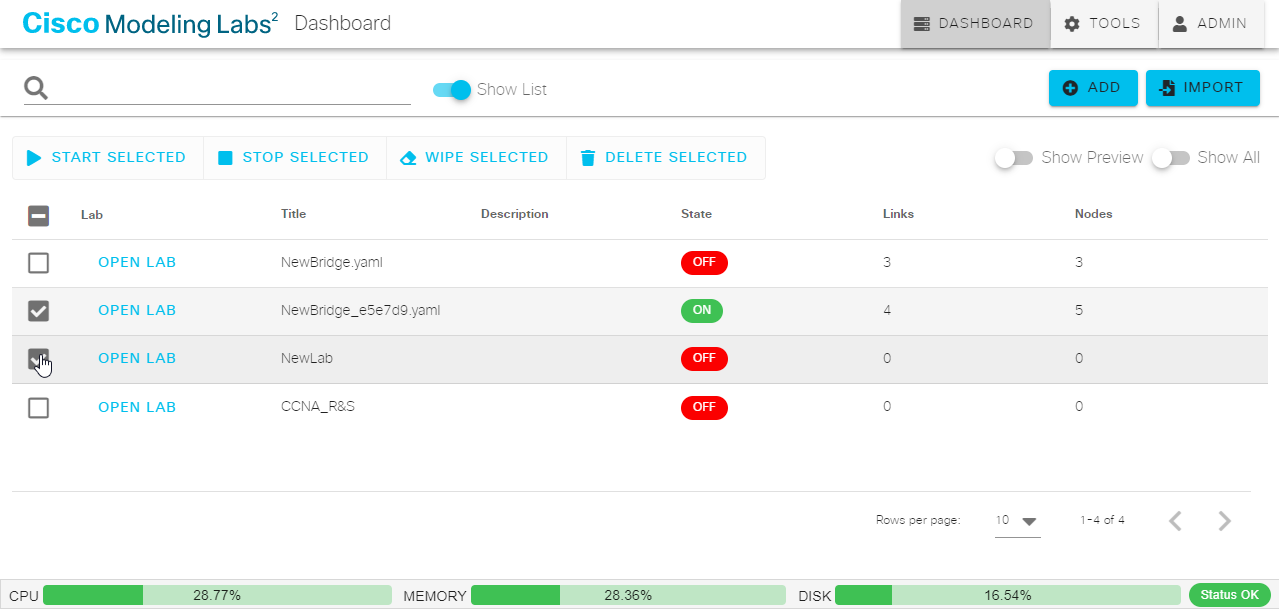The height and width of the screenshot is (609, 1279).
Task: Click the Cisco Modeling Labs logo
Action: (x=150, y=23)
